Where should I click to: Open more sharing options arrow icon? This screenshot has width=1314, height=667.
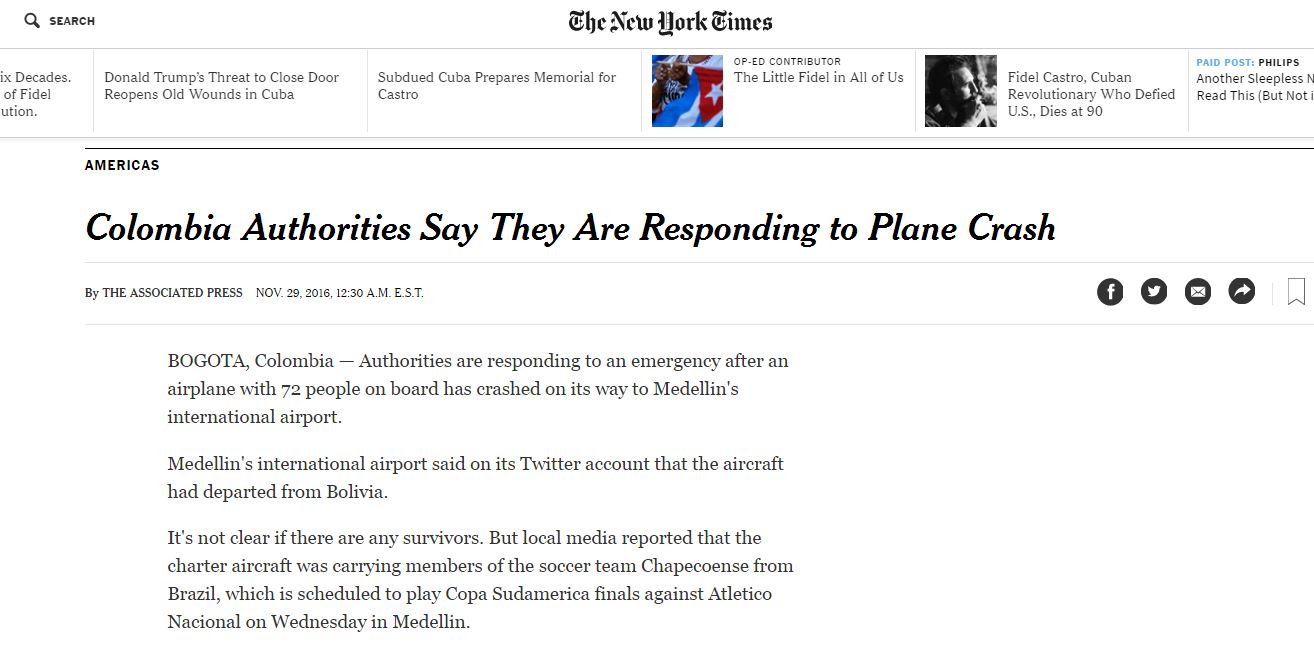(x=1241, y=292)
